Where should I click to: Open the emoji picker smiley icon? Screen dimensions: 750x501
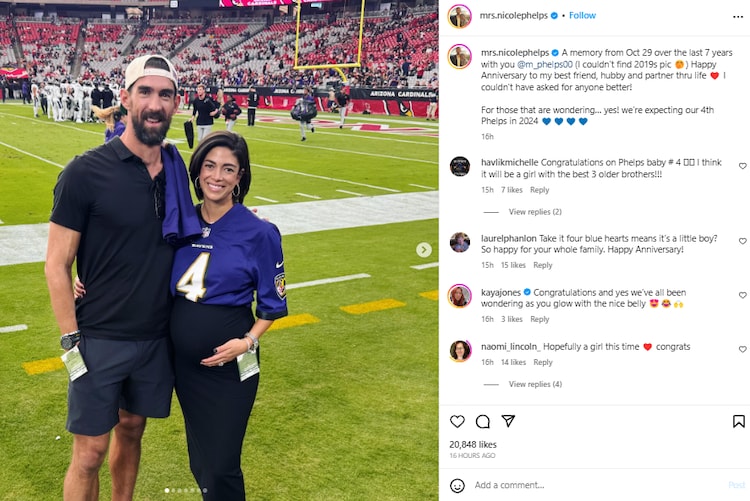click(457, 485)
